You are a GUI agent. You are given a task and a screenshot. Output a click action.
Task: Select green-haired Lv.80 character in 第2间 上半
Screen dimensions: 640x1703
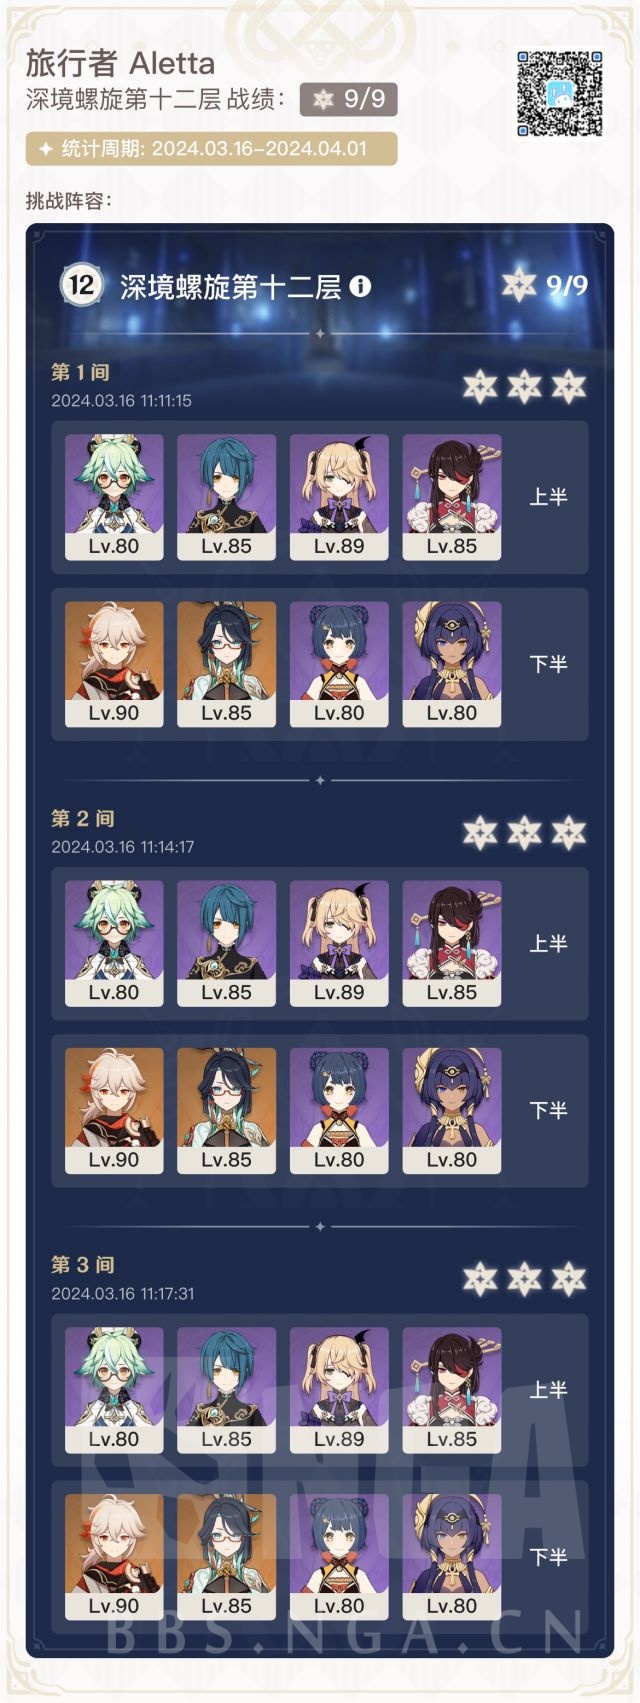click(114, 943)
